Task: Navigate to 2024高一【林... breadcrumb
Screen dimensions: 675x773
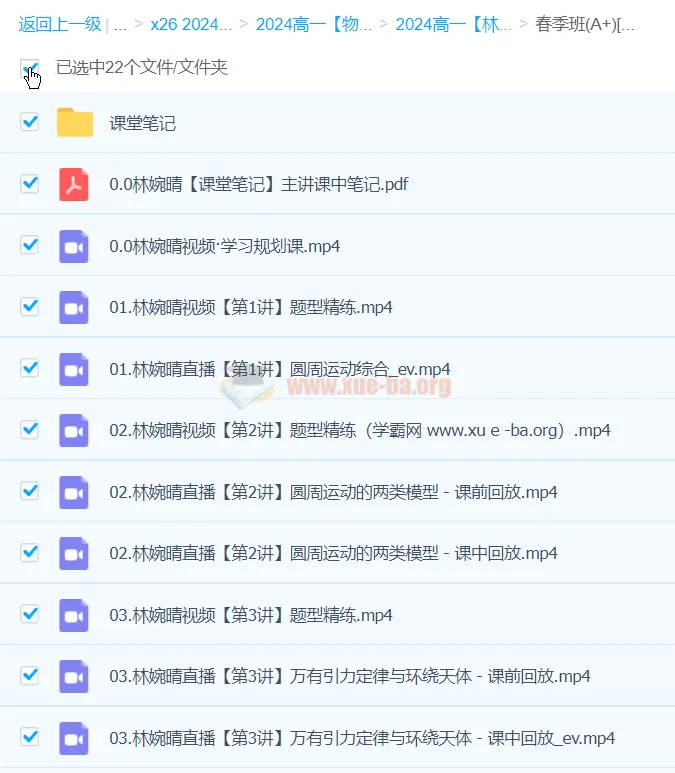Action: [453, 24]
